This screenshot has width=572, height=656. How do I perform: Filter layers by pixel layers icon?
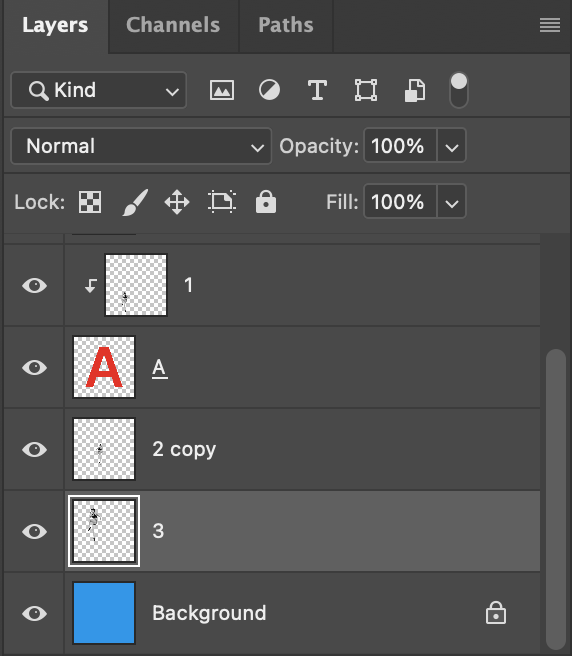[222, 90]
